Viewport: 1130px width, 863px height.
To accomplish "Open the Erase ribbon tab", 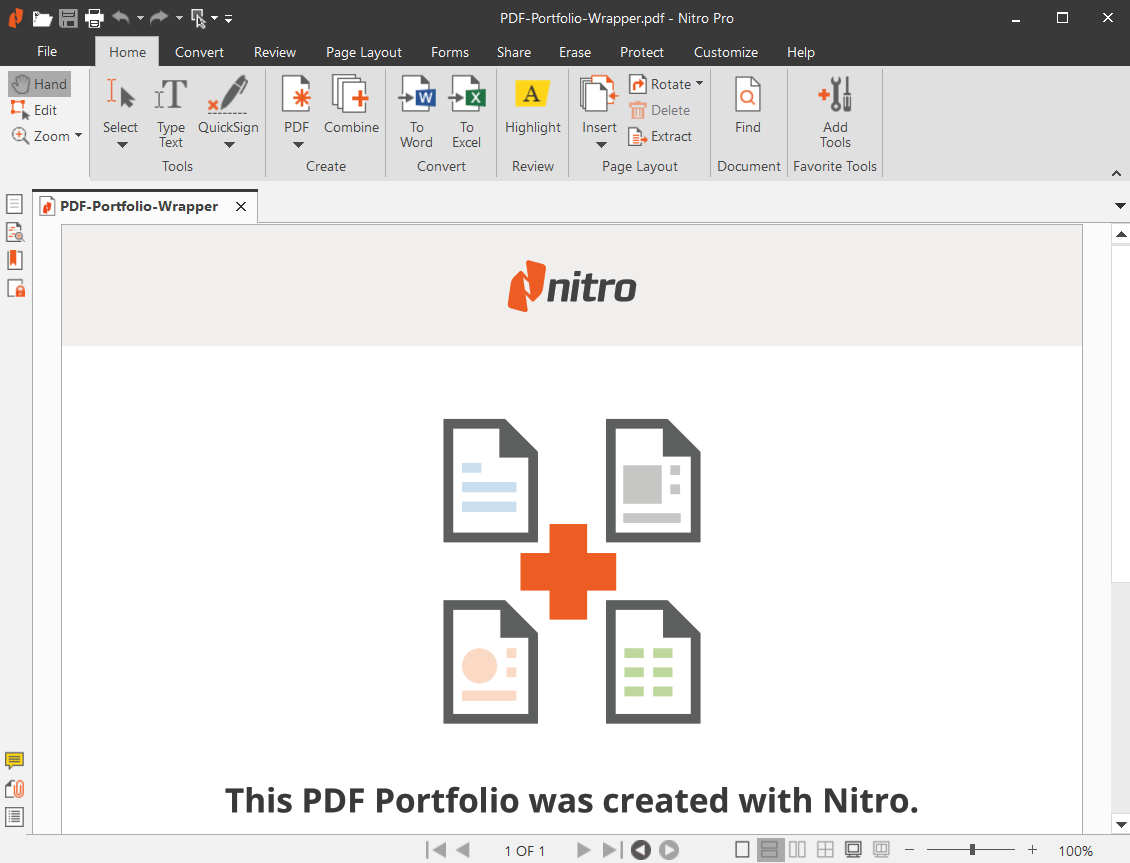I will [x=574, y=52].
